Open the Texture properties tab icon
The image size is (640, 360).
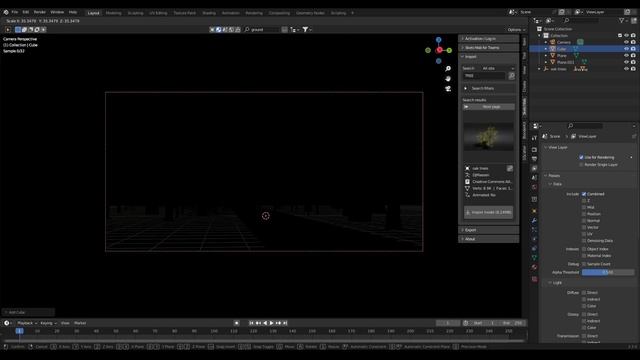pyautogui.click(x=534, y=279)
